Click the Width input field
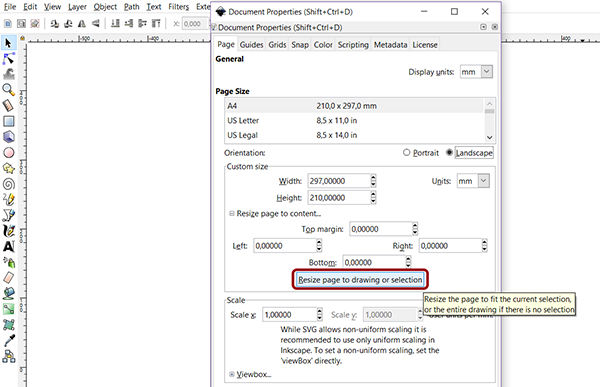 click(339, 181)
